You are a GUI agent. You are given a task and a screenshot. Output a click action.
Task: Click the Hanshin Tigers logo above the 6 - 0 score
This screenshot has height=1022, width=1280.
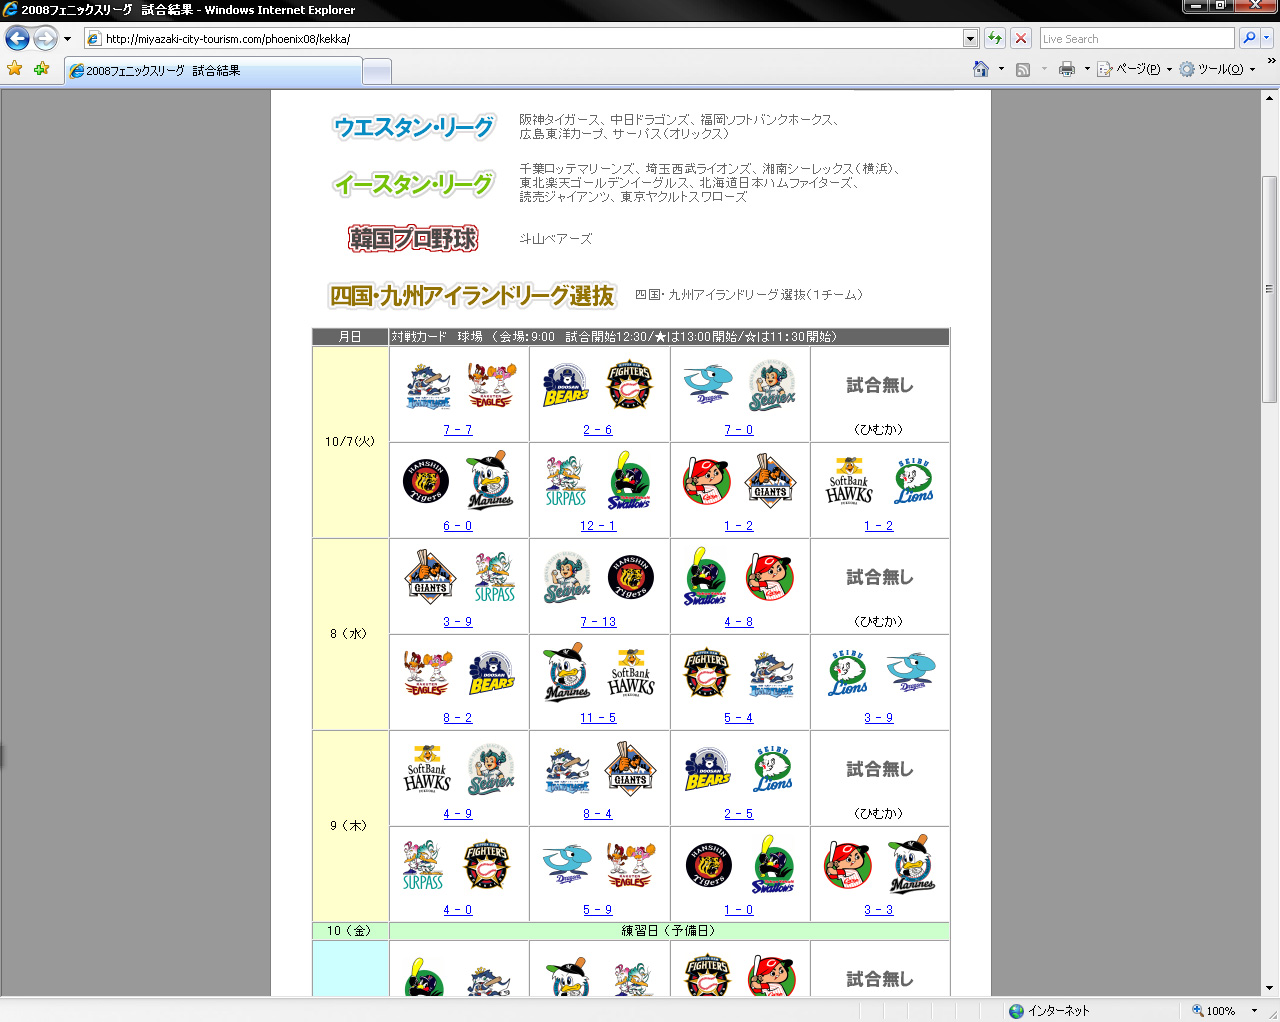(426, 482)
